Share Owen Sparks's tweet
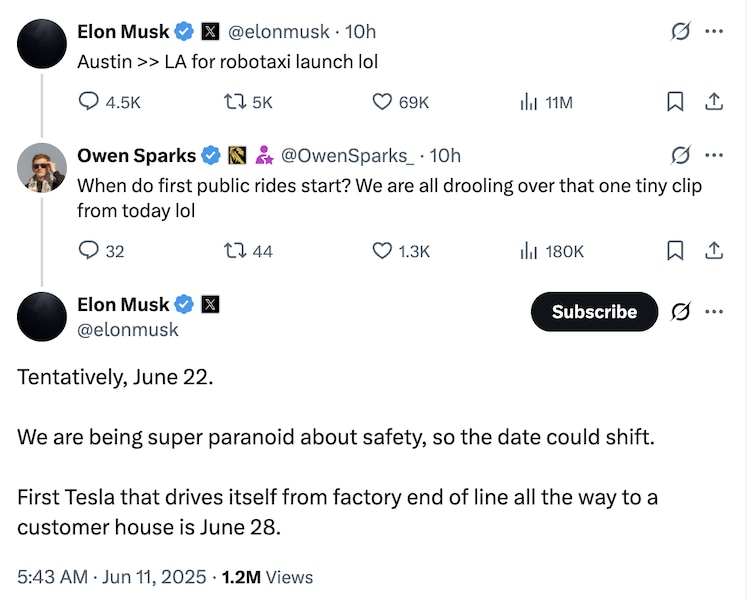The height and width of the screenshot is (601, 750). [x=714, y=251]
